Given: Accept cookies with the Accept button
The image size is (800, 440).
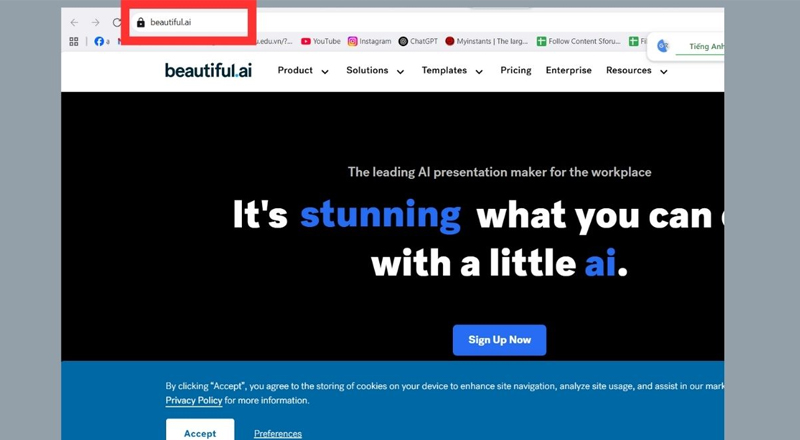Looking at the screenshot, I should point(200,431).
